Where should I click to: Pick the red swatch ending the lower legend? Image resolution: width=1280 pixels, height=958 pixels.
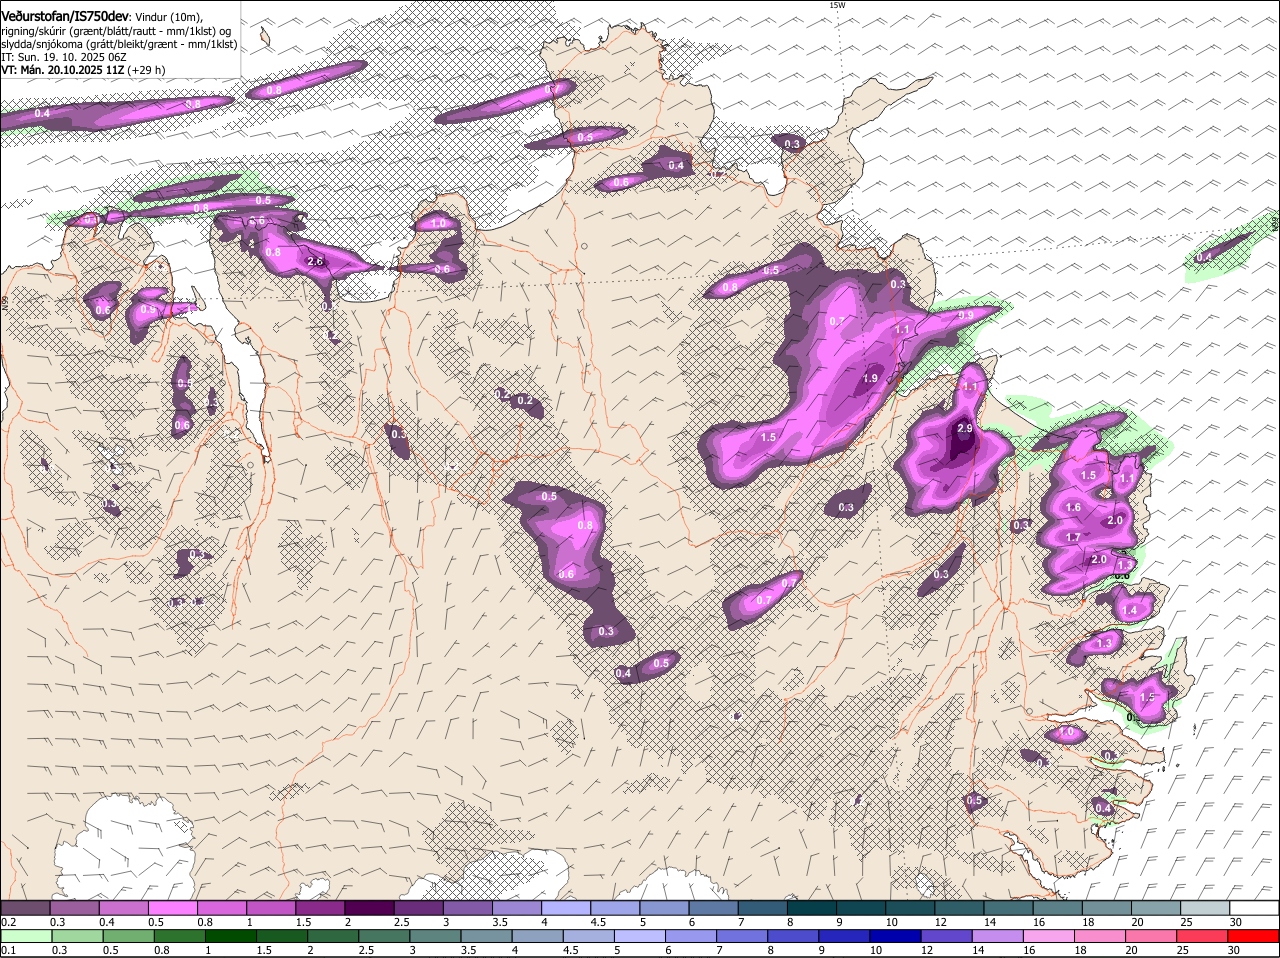pos(1254,936)
